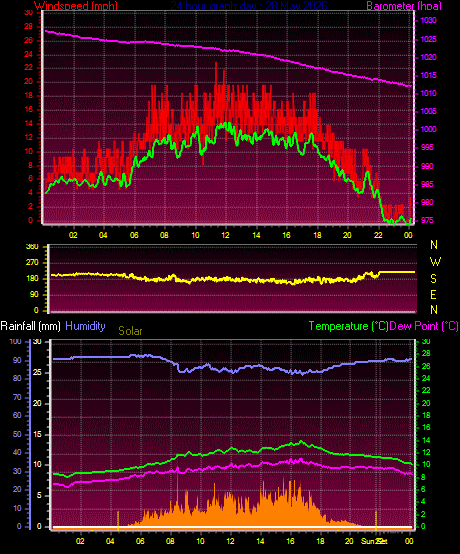Click the 'S' compass label beside the wind direction chart
The height and width of the screenshot is (554, 460).
[434, 278]
